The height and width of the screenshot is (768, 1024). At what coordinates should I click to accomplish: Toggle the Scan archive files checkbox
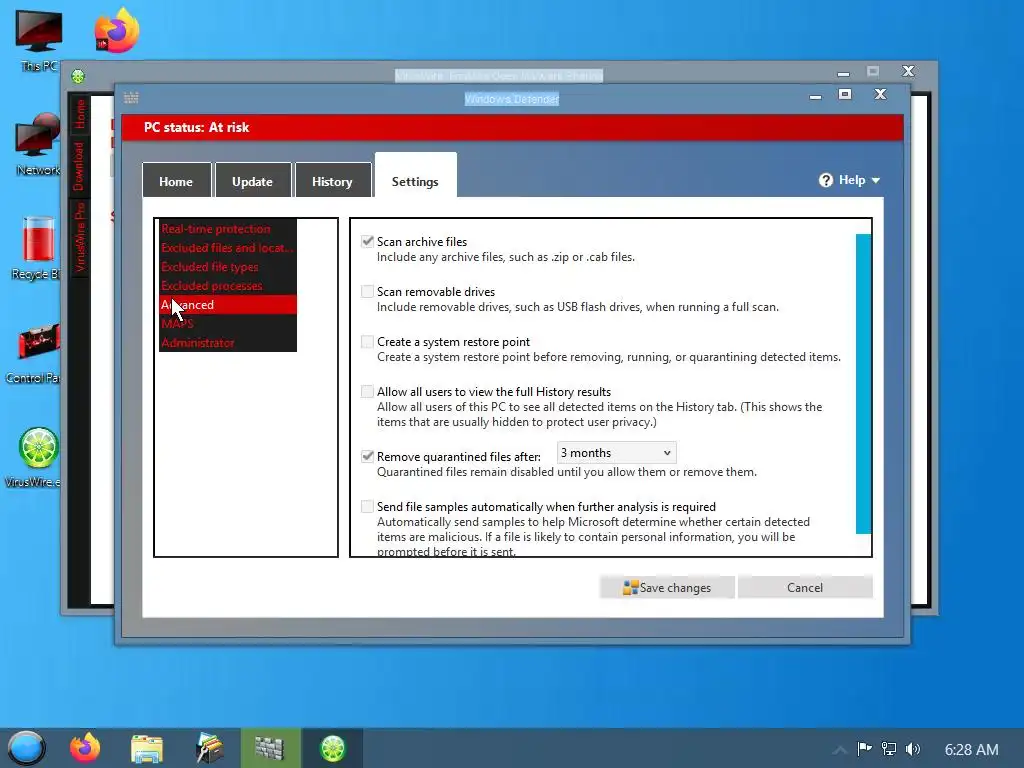368,242
